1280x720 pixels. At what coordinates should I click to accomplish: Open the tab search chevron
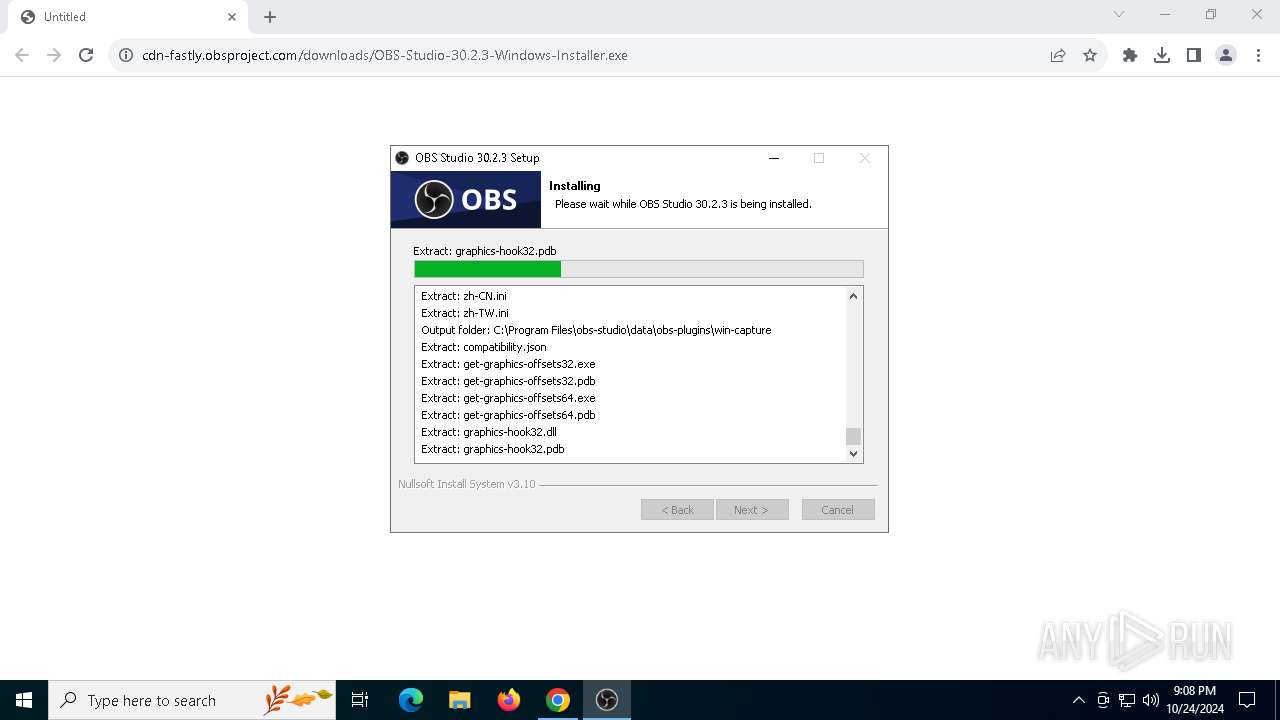[1119, 15]
